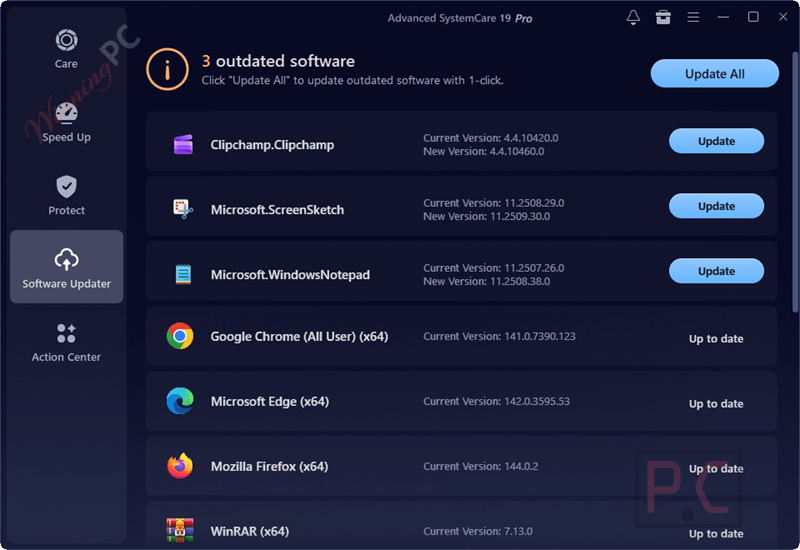Minimize the Advanced SystemCare window
The width and height of the screenshot is (800, 550).
(x=723, y=17)
